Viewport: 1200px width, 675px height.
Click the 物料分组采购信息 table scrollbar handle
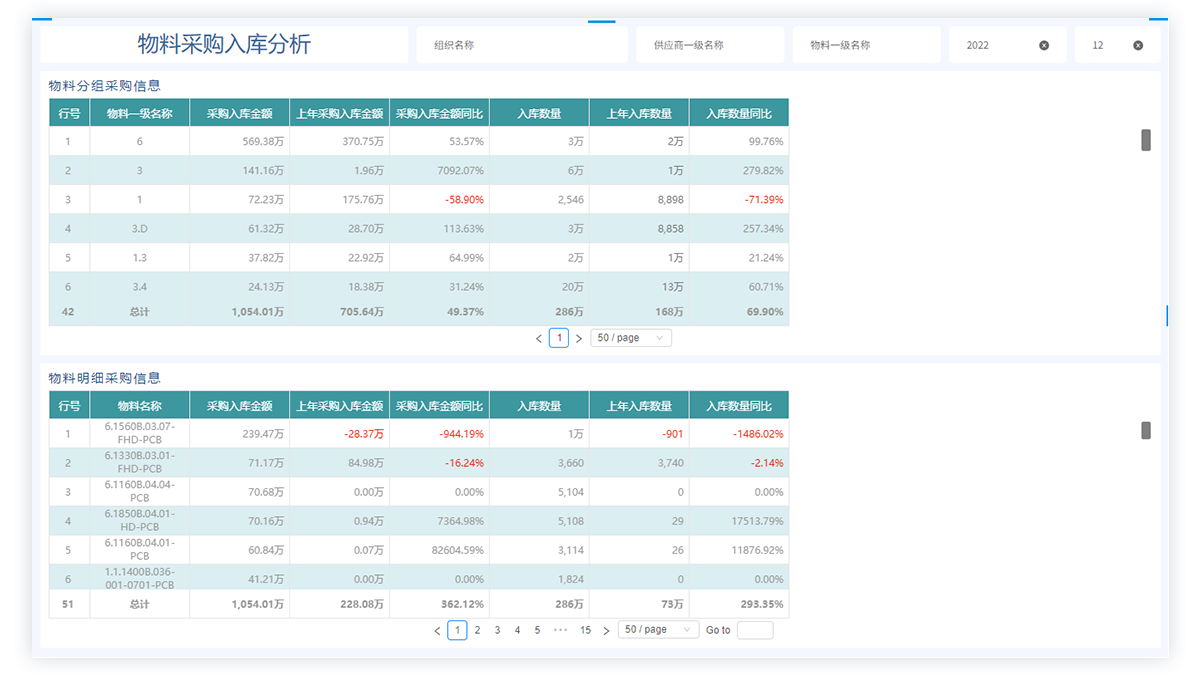(1146, 140)
